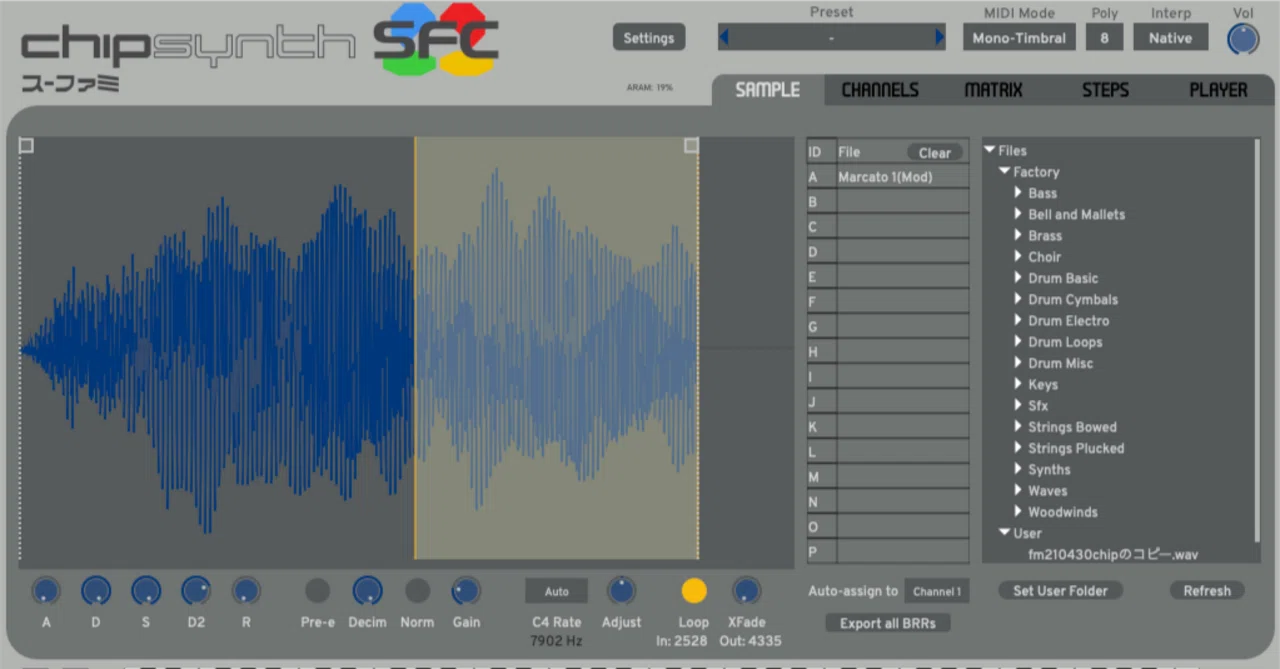1280x669 pixels.
Task: Switch to the PLAYER tab
Action: click(x=1218, y=90)
